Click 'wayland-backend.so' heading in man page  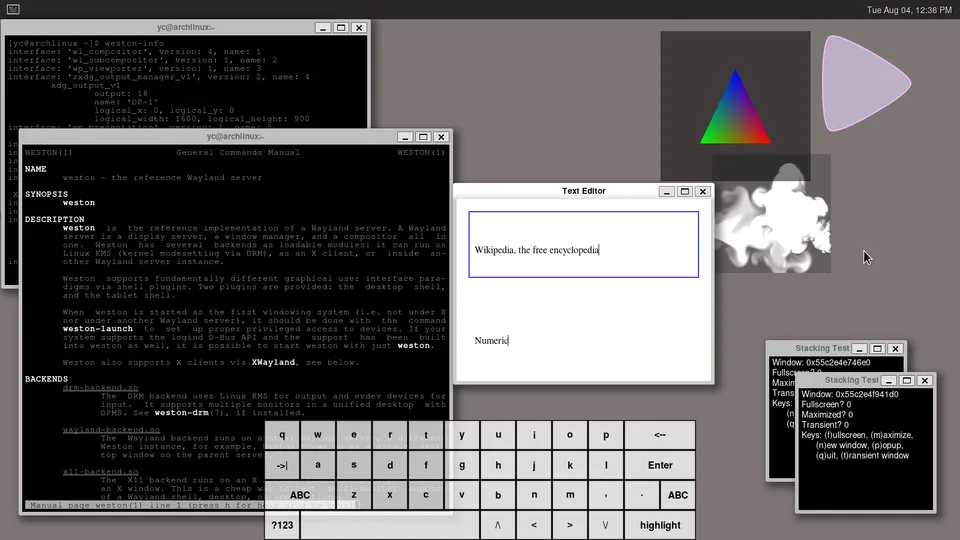coord(111,430)
